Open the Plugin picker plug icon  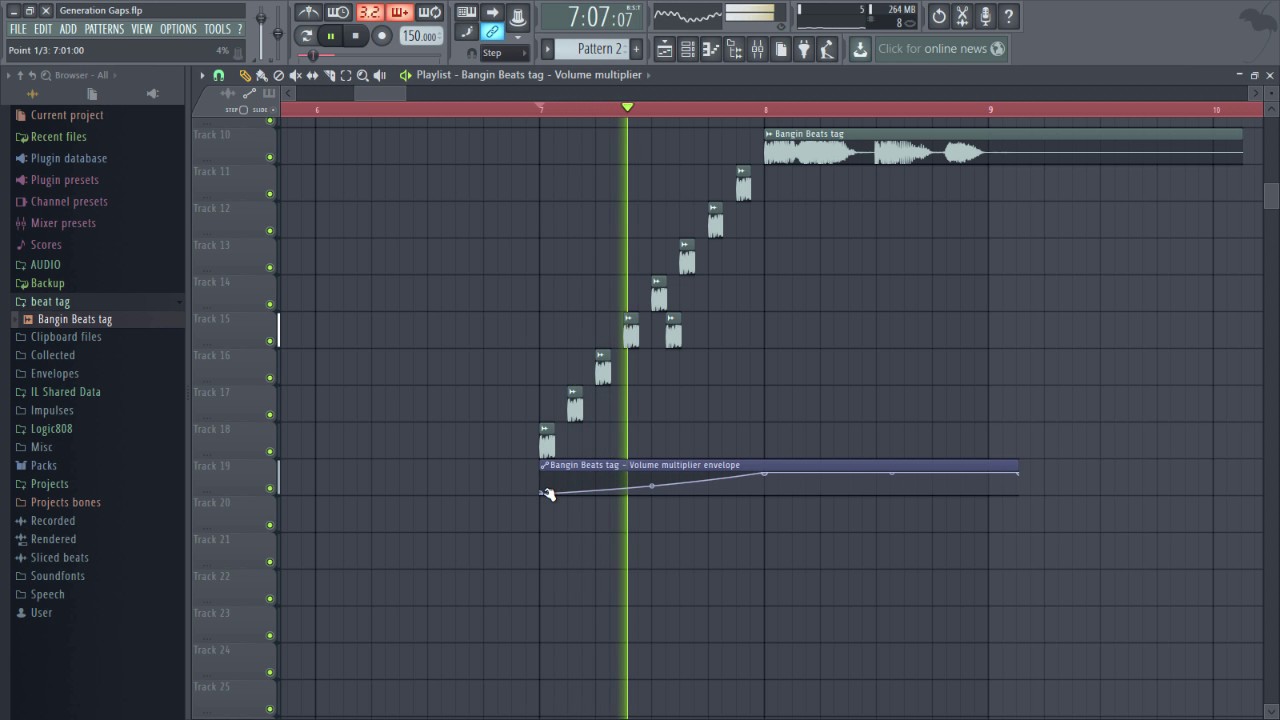[x=804, y=49]
